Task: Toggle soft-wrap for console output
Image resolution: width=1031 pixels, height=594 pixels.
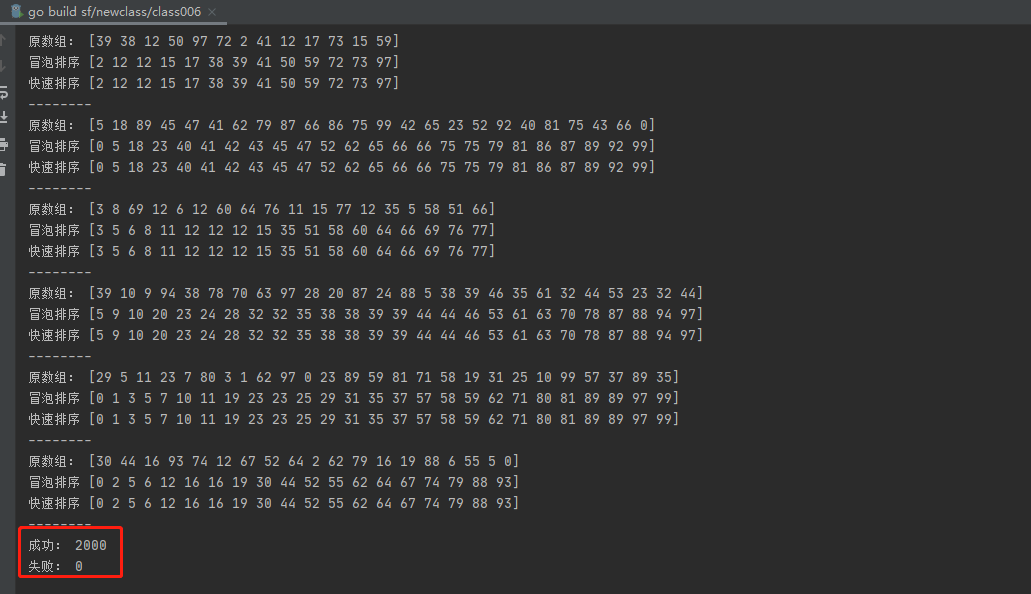Action: pyautogui.click(x=3, y=92)
